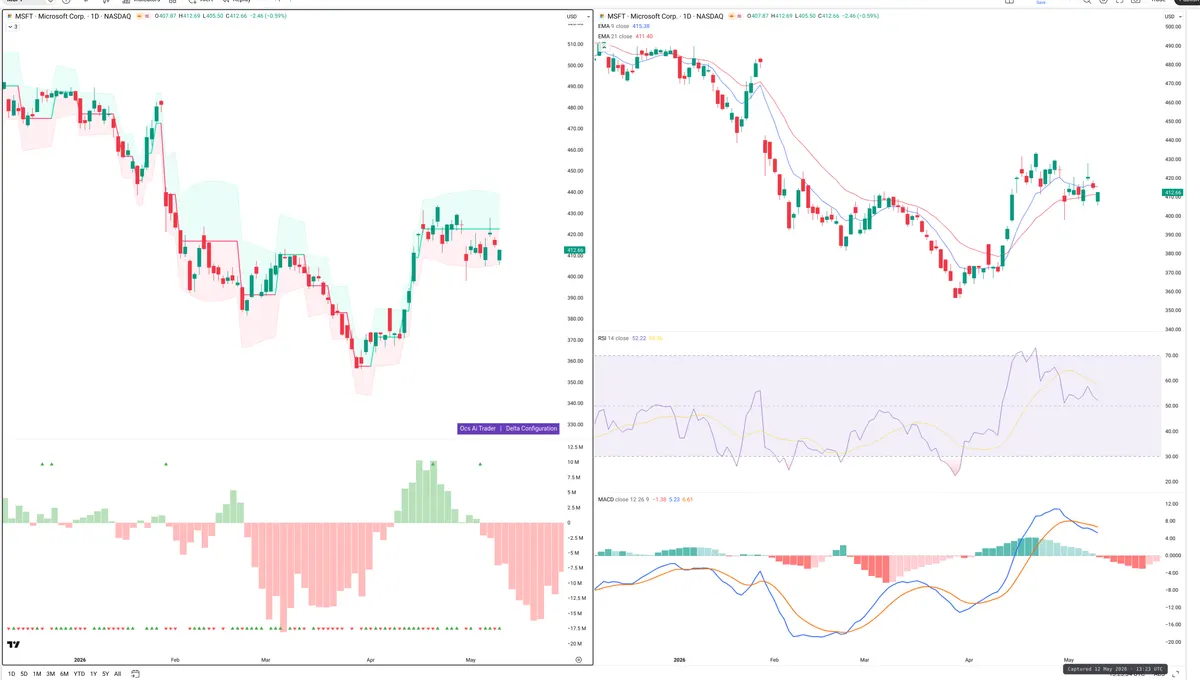1200x680 pixels.
Task: Select the 5Y time range
Action: click(x=105, y=674)
